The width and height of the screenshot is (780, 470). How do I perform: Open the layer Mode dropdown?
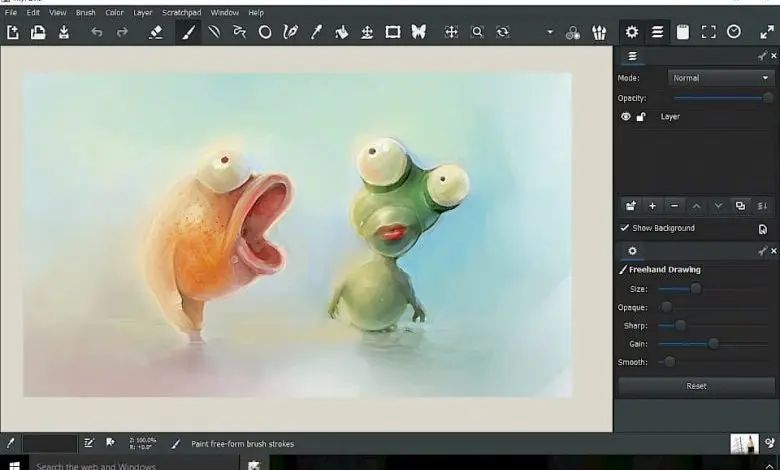click(721, 78)
